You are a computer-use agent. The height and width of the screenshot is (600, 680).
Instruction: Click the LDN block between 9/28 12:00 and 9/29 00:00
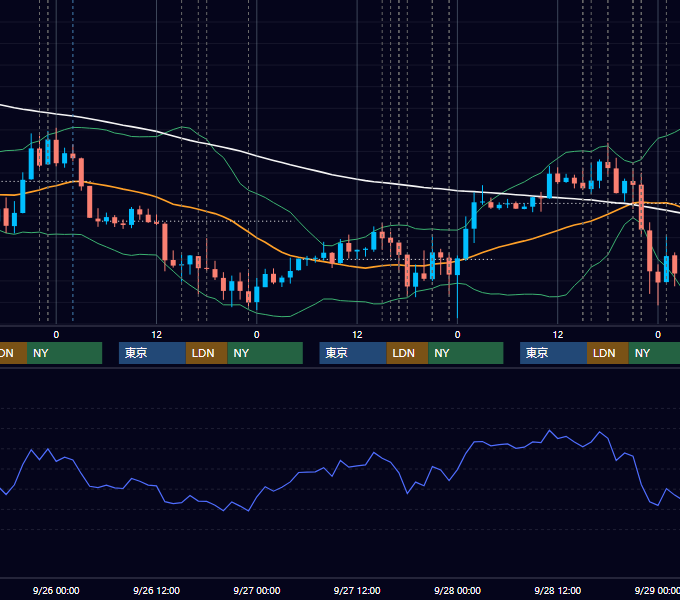click(608, 353)
